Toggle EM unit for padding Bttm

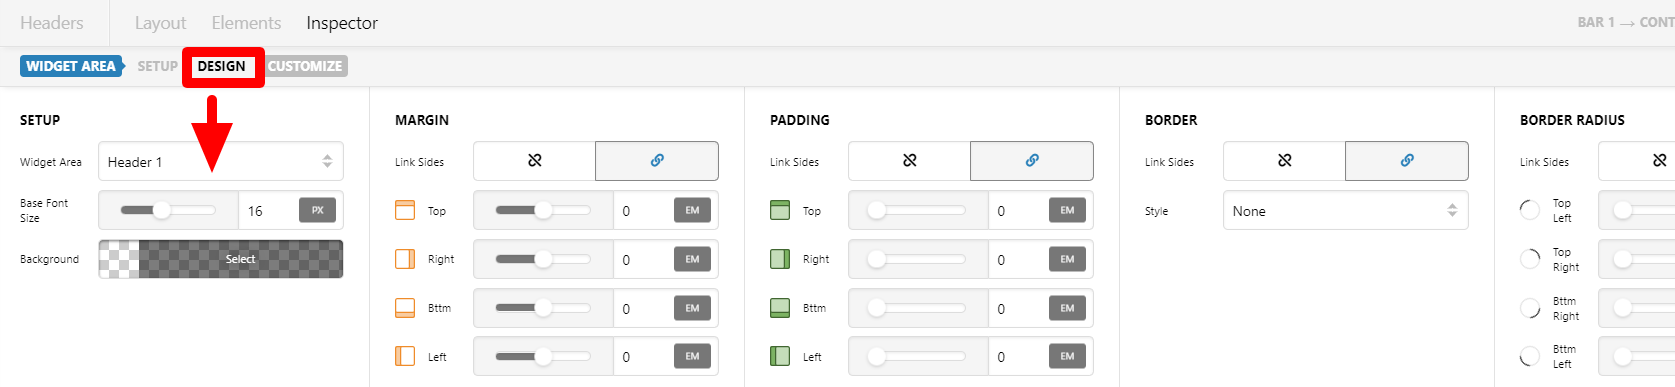tap(1067, 308)
